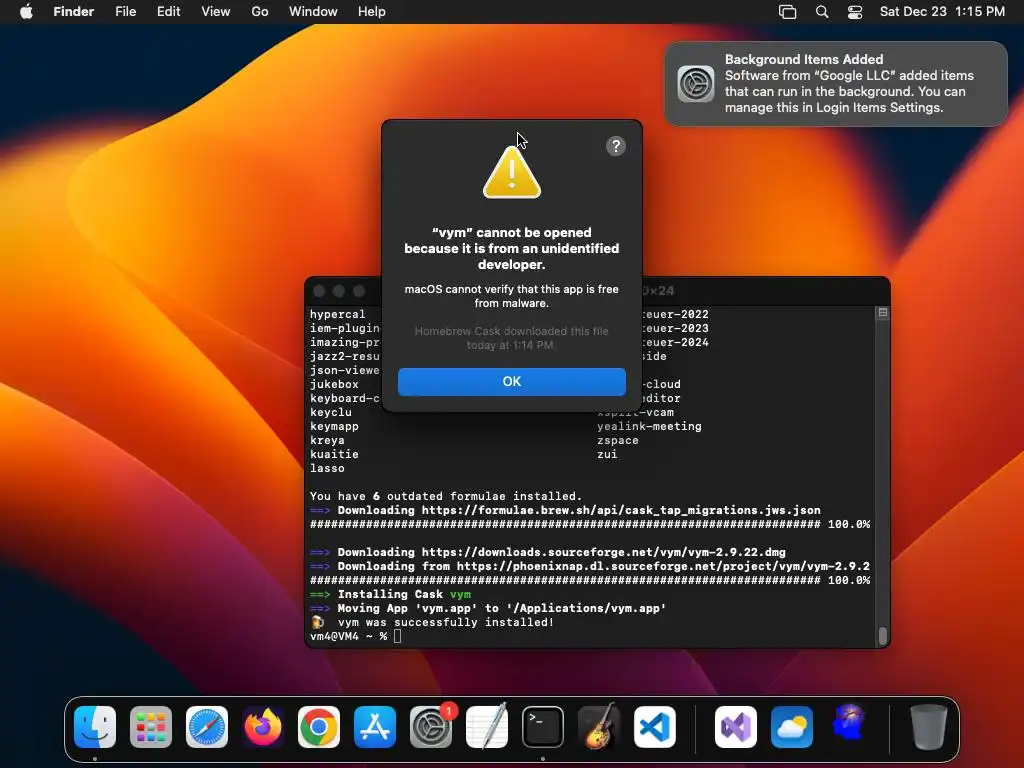The width and height of the screenshot is (1024, 768).
Task: Click the warning triangle icon in dialog
Action: (x=511, y=172)
